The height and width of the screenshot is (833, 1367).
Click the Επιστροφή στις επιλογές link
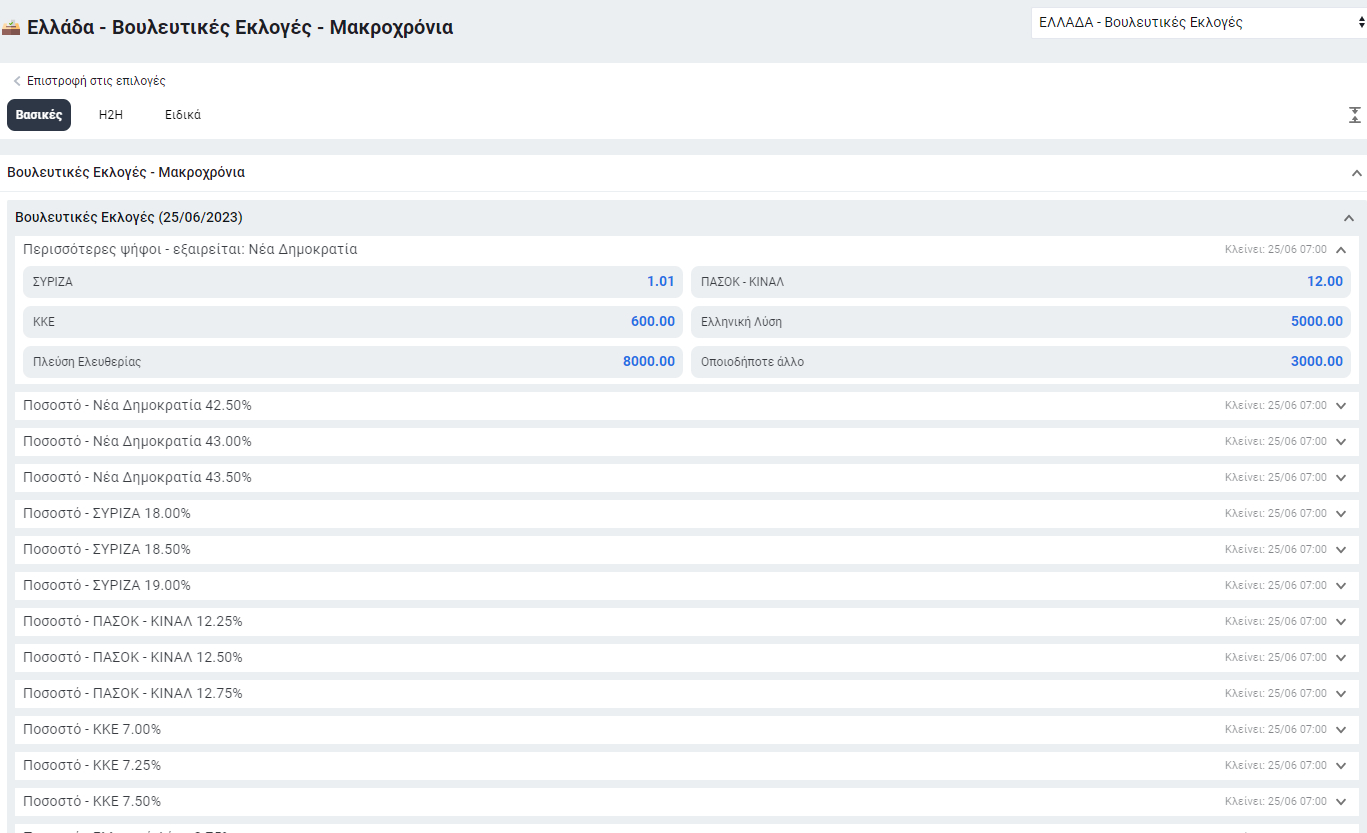(x=96, y=81)
